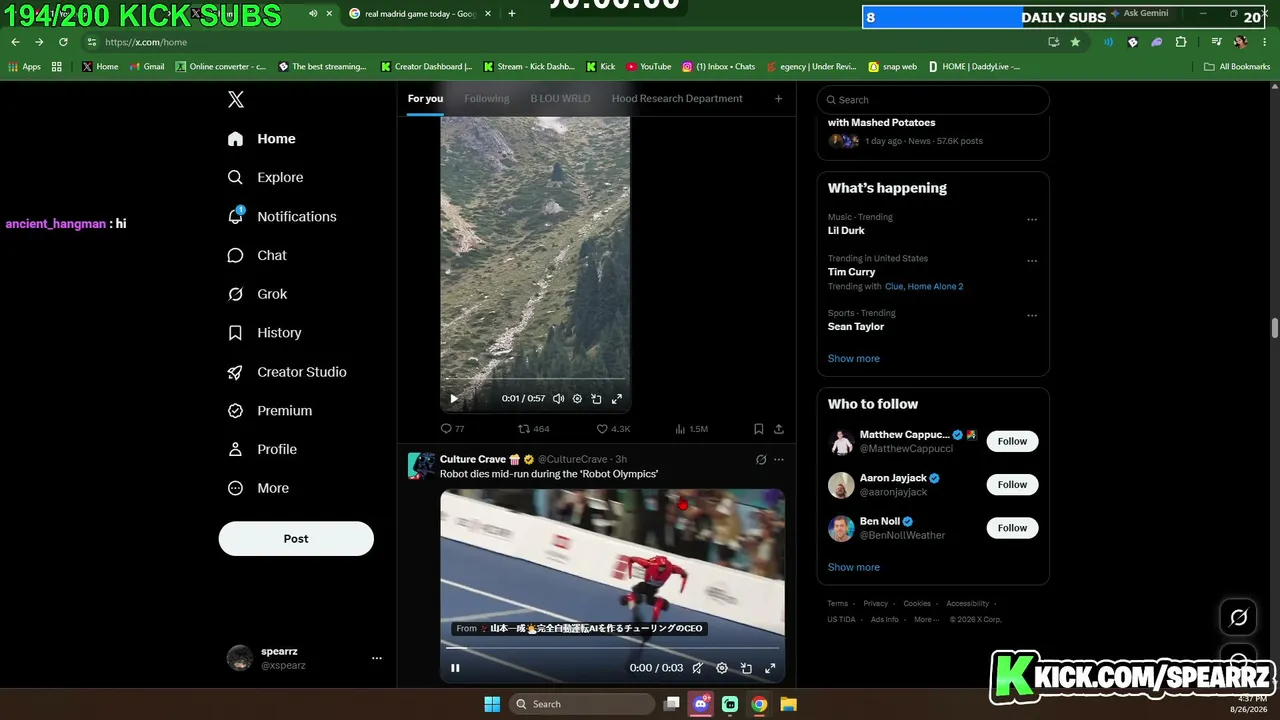The width and height of the screenshot is (1280, 720).
Task: Open the Explore page
Action: point(265,177)
